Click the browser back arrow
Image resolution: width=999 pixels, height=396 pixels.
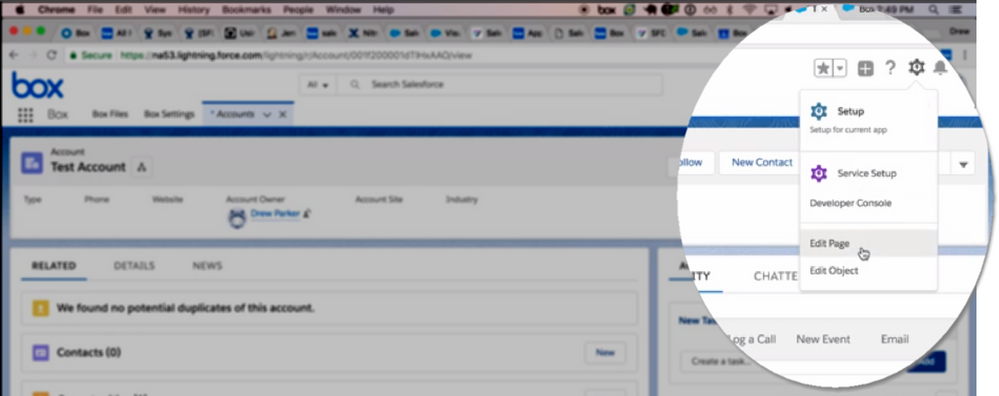[13, 55]
